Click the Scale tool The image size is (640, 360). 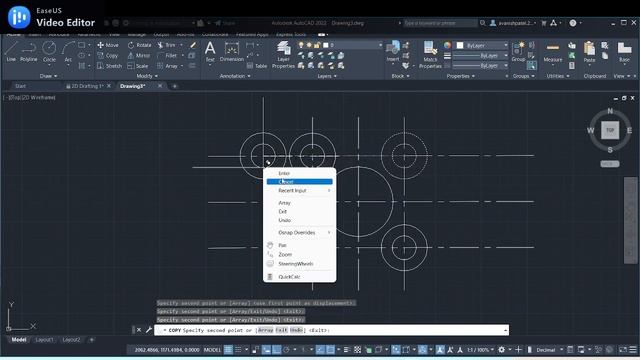click(138, 66)
